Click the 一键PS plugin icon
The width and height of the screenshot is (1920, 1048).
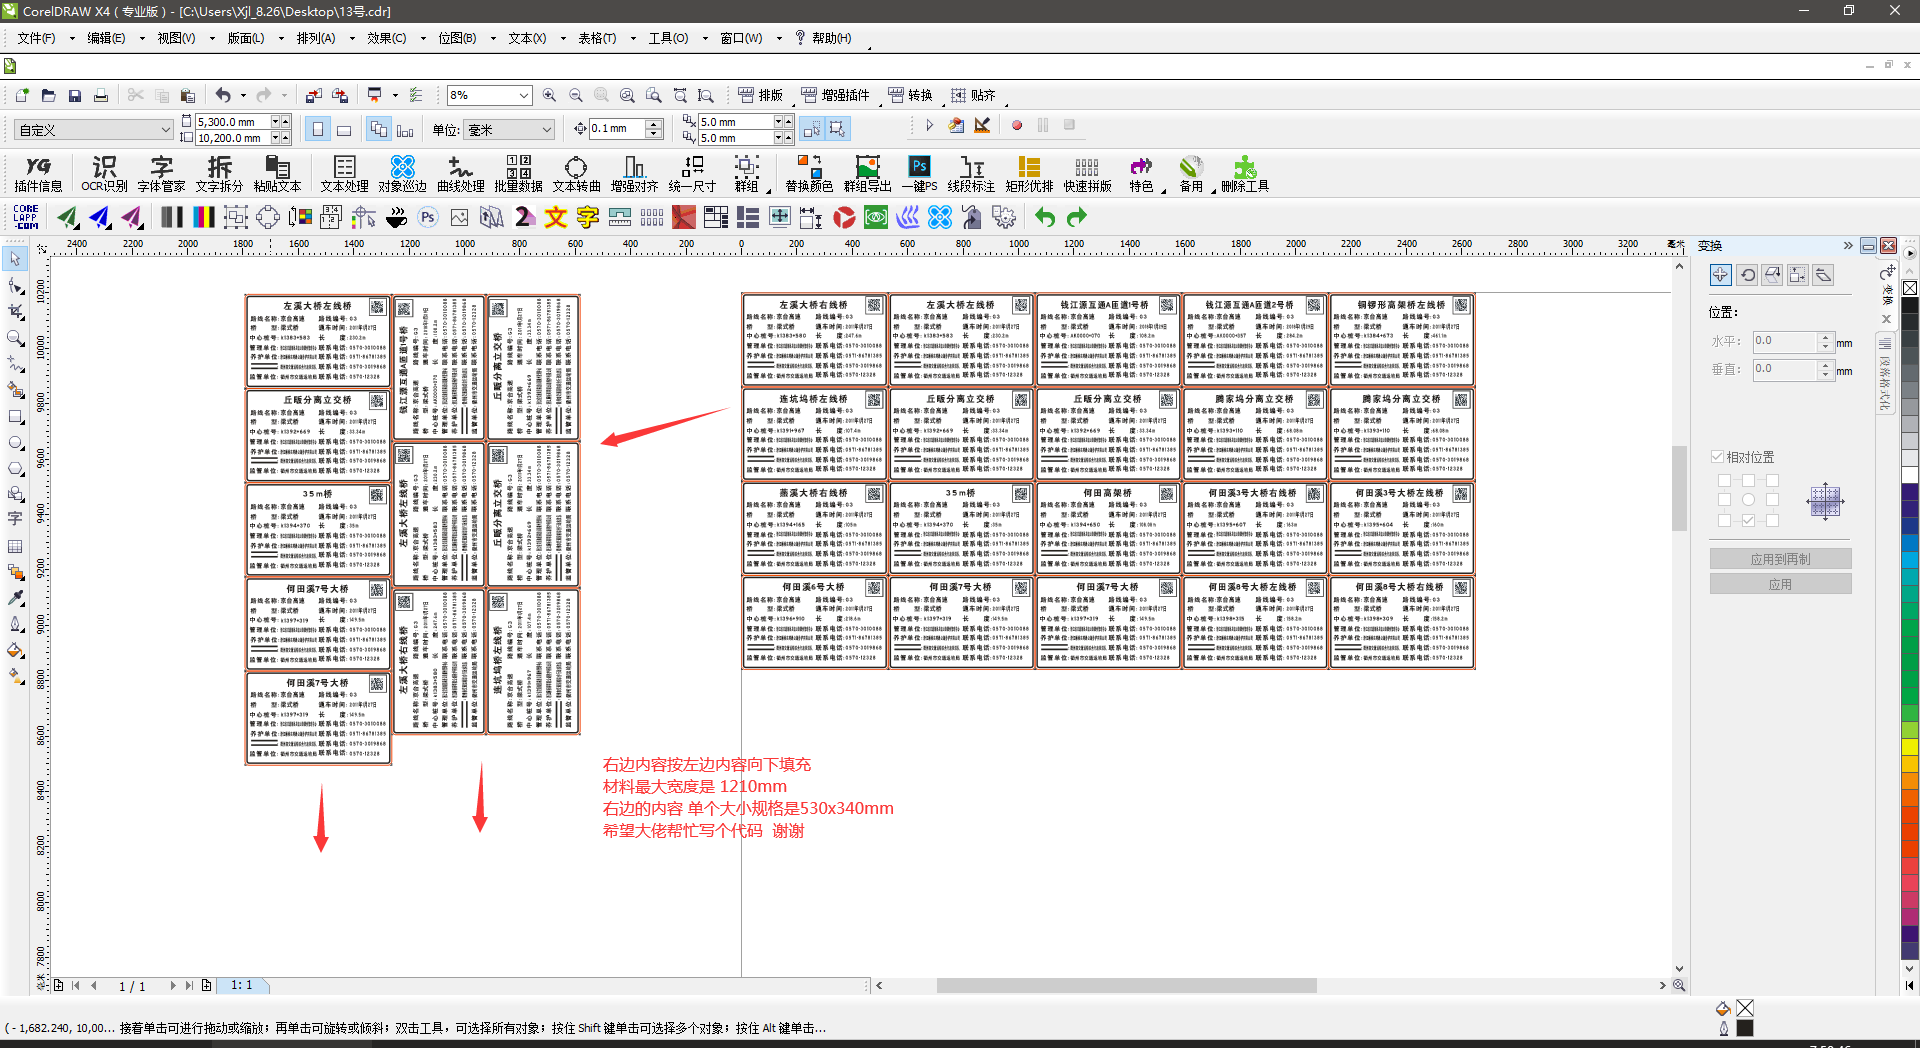pyautogui.click(x=919, y=174)
